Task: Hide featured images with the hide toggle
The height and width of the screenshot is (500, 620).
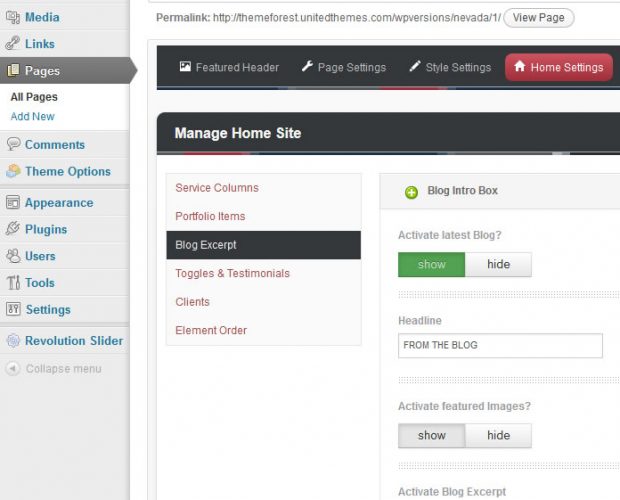Action: (x=498, y=435)
